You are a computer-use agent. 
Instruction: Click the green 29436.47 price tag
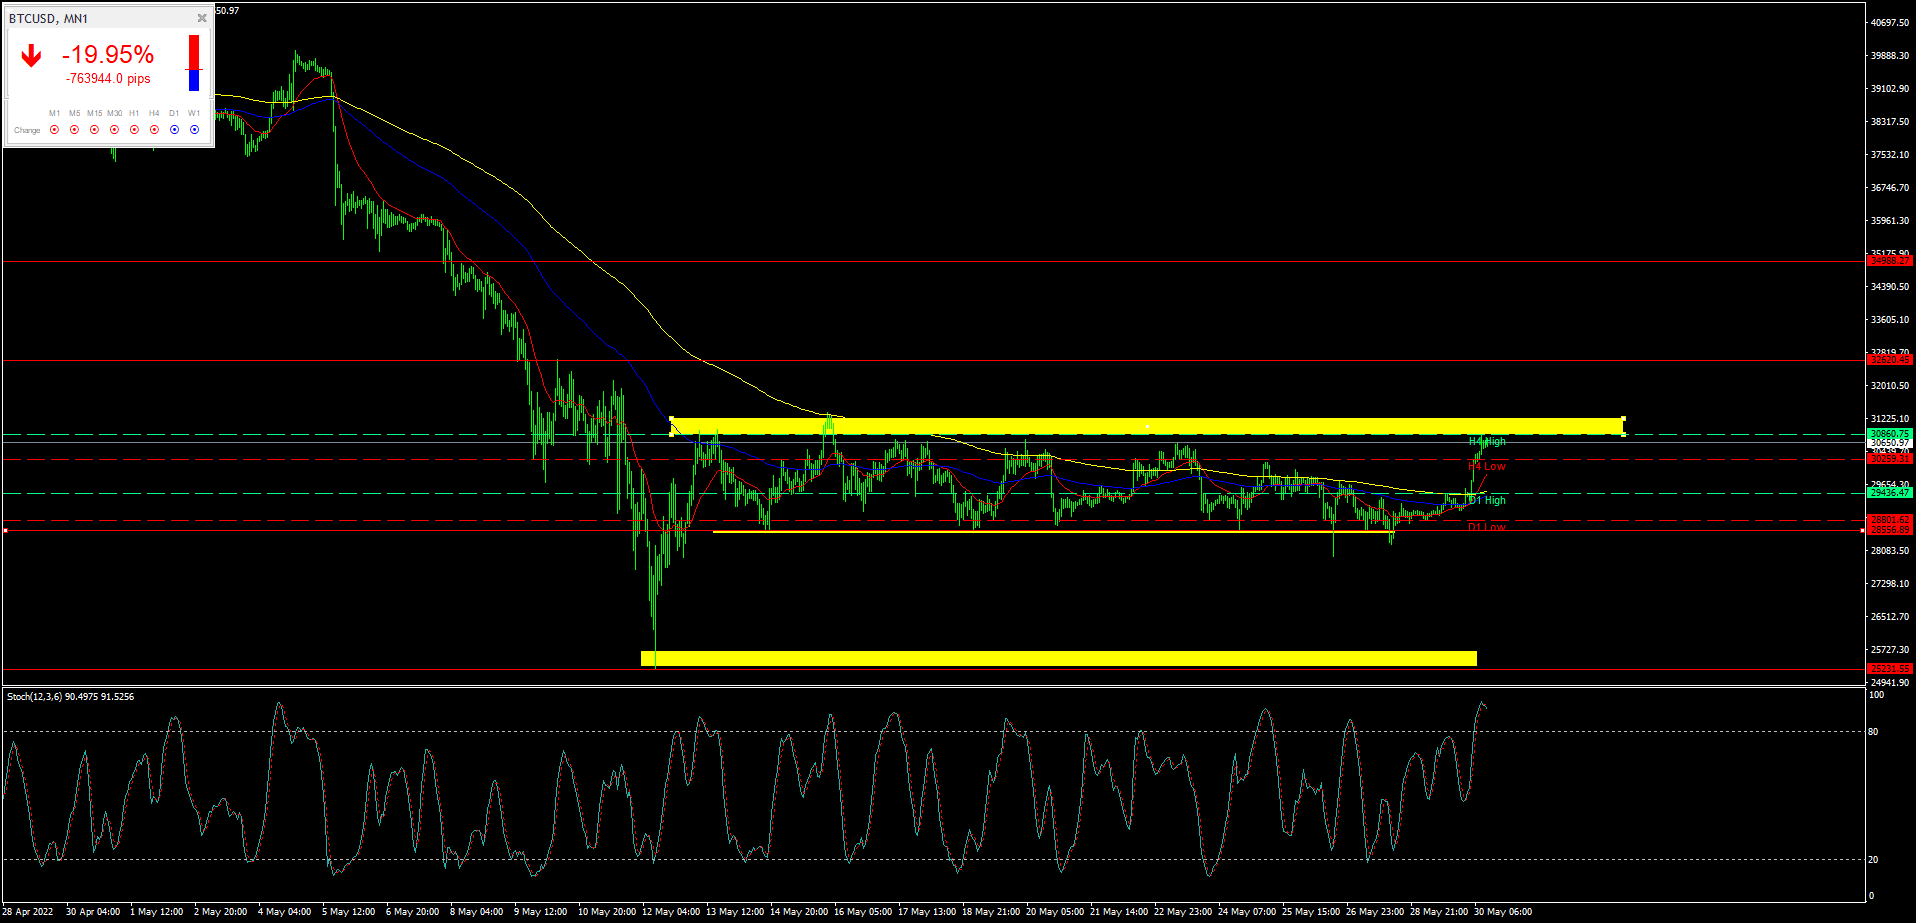point(1890,492)
